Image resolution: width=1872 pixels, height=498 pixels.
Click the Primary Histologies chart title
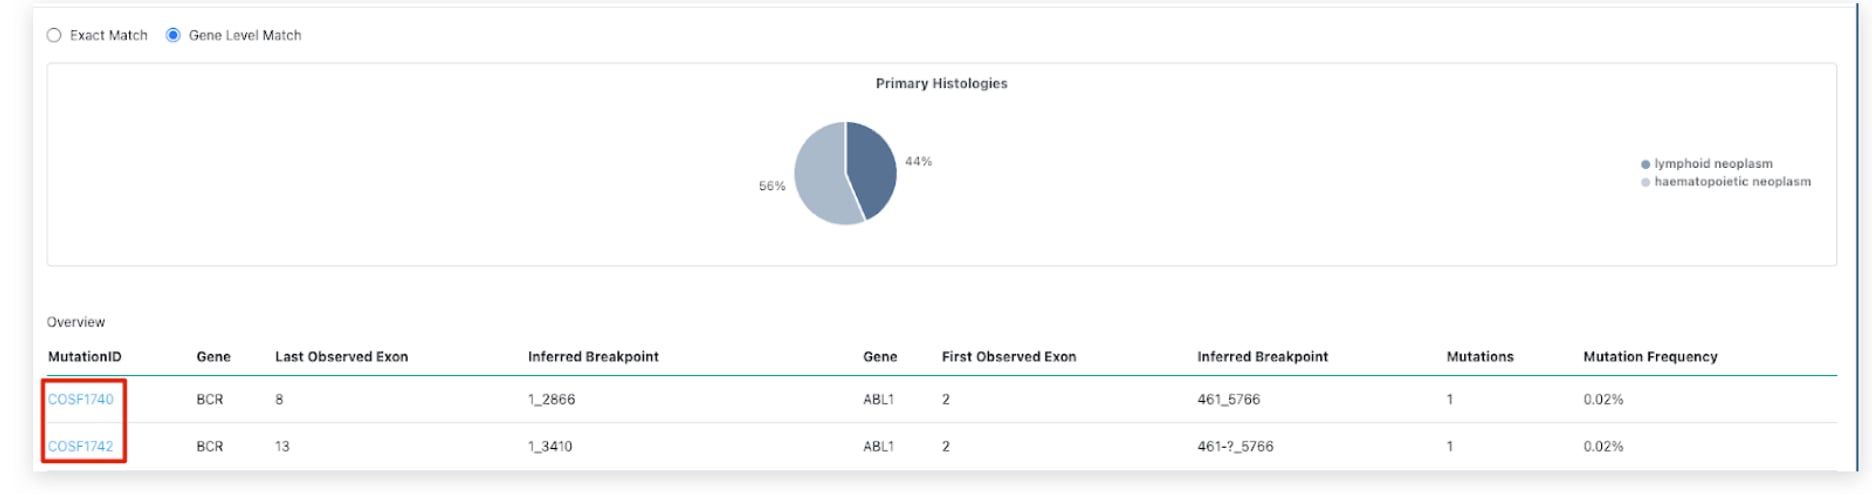[x=941, y=84]
